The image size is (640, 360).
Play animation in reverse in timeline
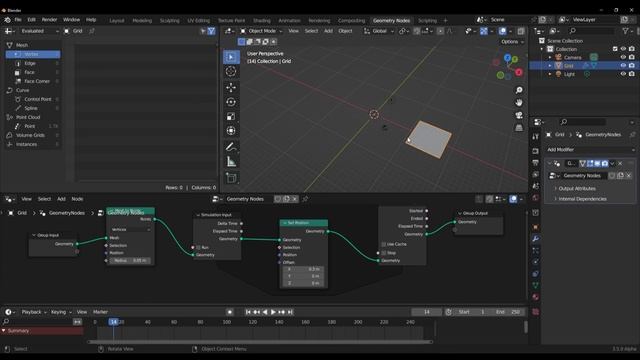click(x=265, y=312)
